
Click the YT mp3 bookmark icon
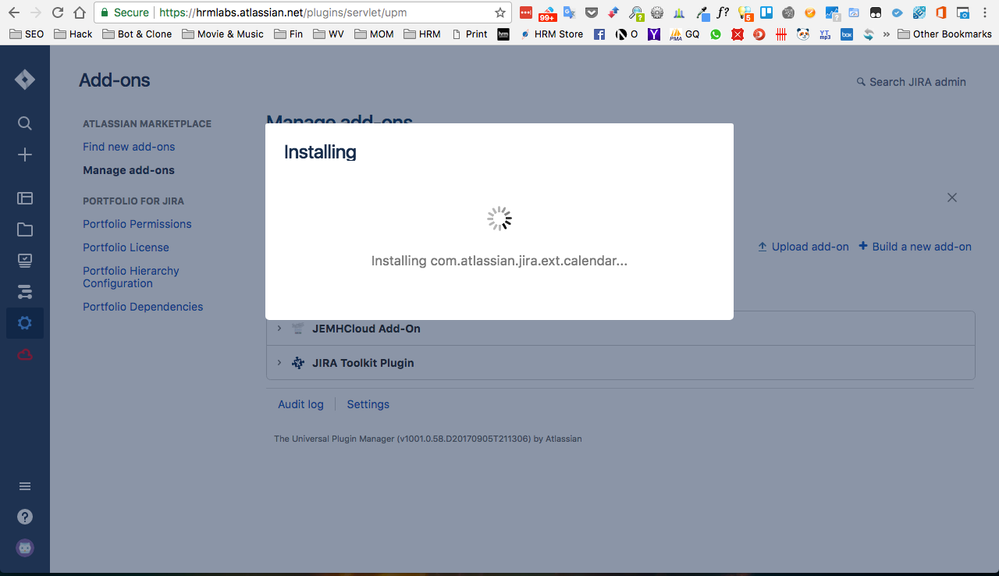[824, 34]
